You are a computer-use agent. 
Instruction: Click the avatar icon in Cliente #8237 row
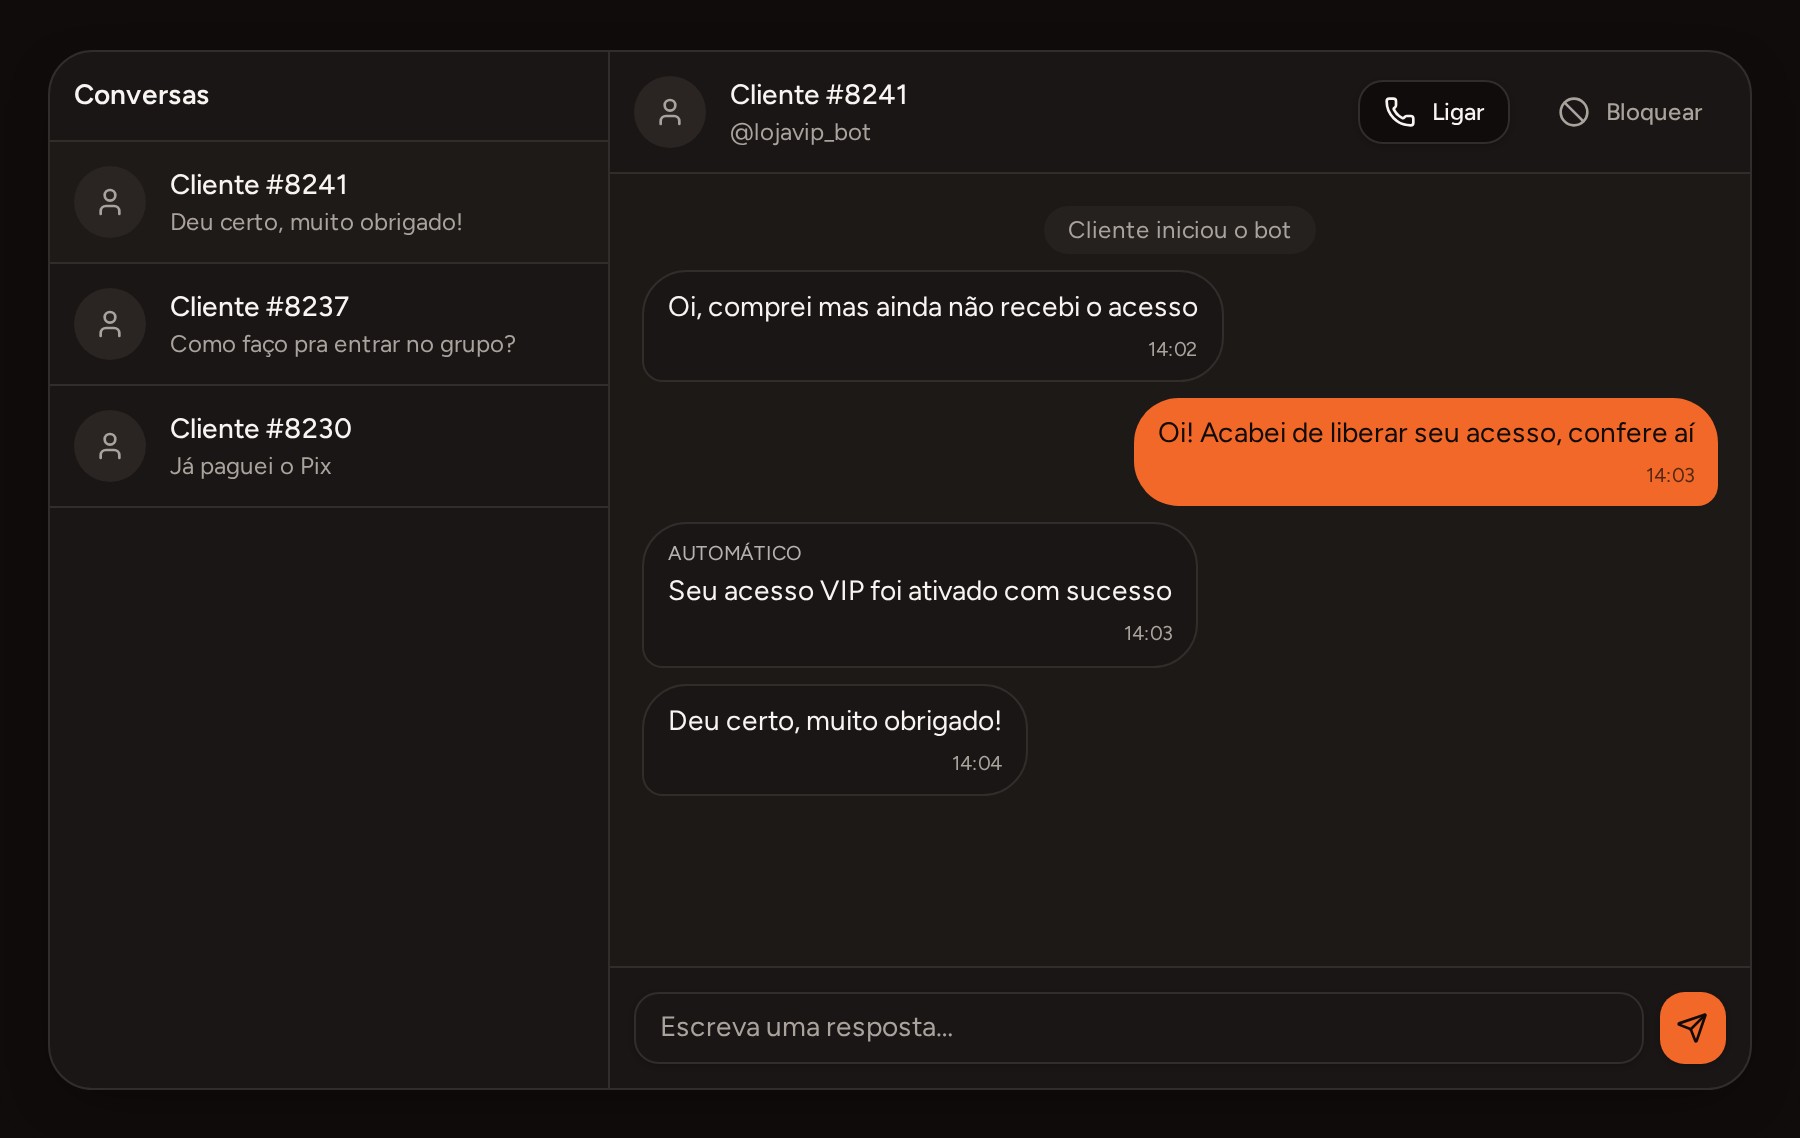(110, 324)
